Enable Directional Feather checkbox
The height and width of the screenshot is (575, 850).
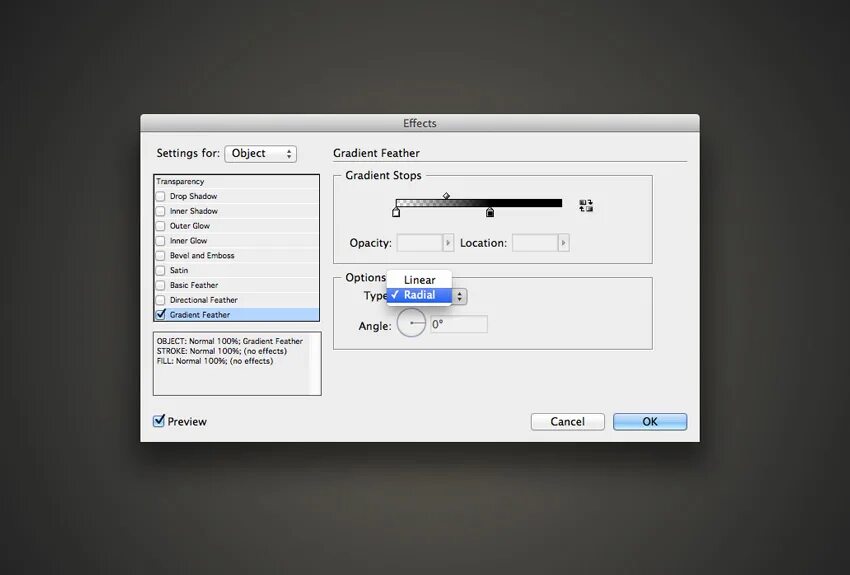tap(160, 300)
